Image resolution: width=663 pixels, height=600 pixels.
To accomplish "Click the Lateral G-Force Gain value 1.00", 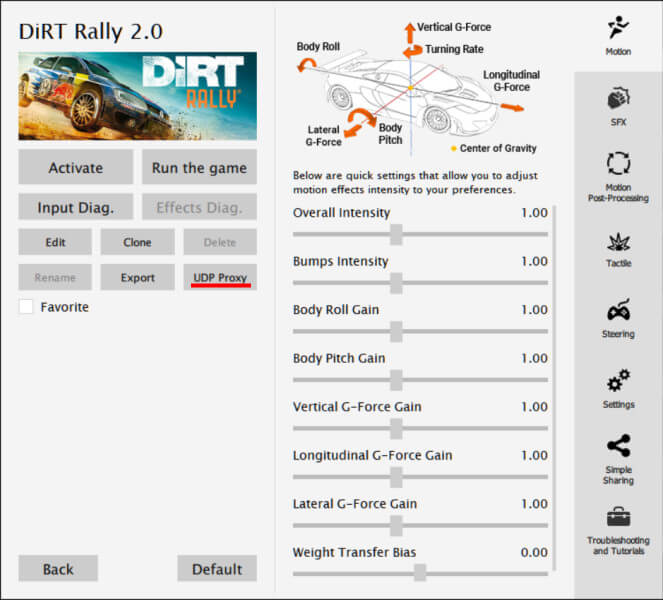I will (x=534, y=504).
